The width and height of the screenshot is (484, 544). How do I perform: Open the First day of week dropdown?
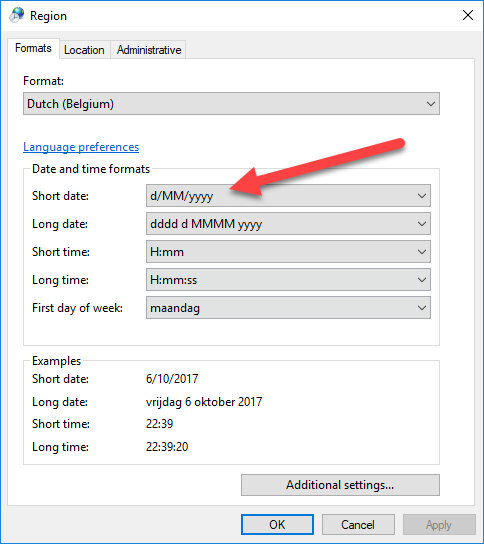pos(288,308)
